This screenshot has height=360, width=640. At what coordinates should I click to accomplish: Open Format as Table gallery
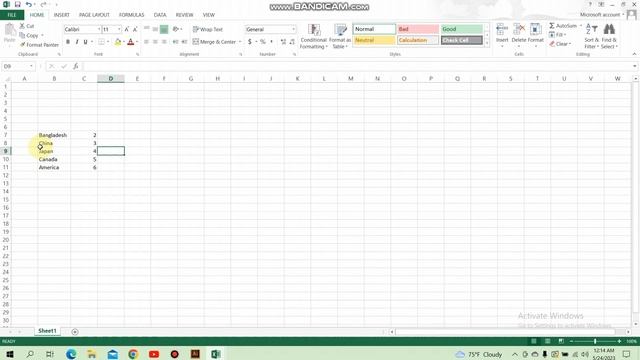[340, 36]
